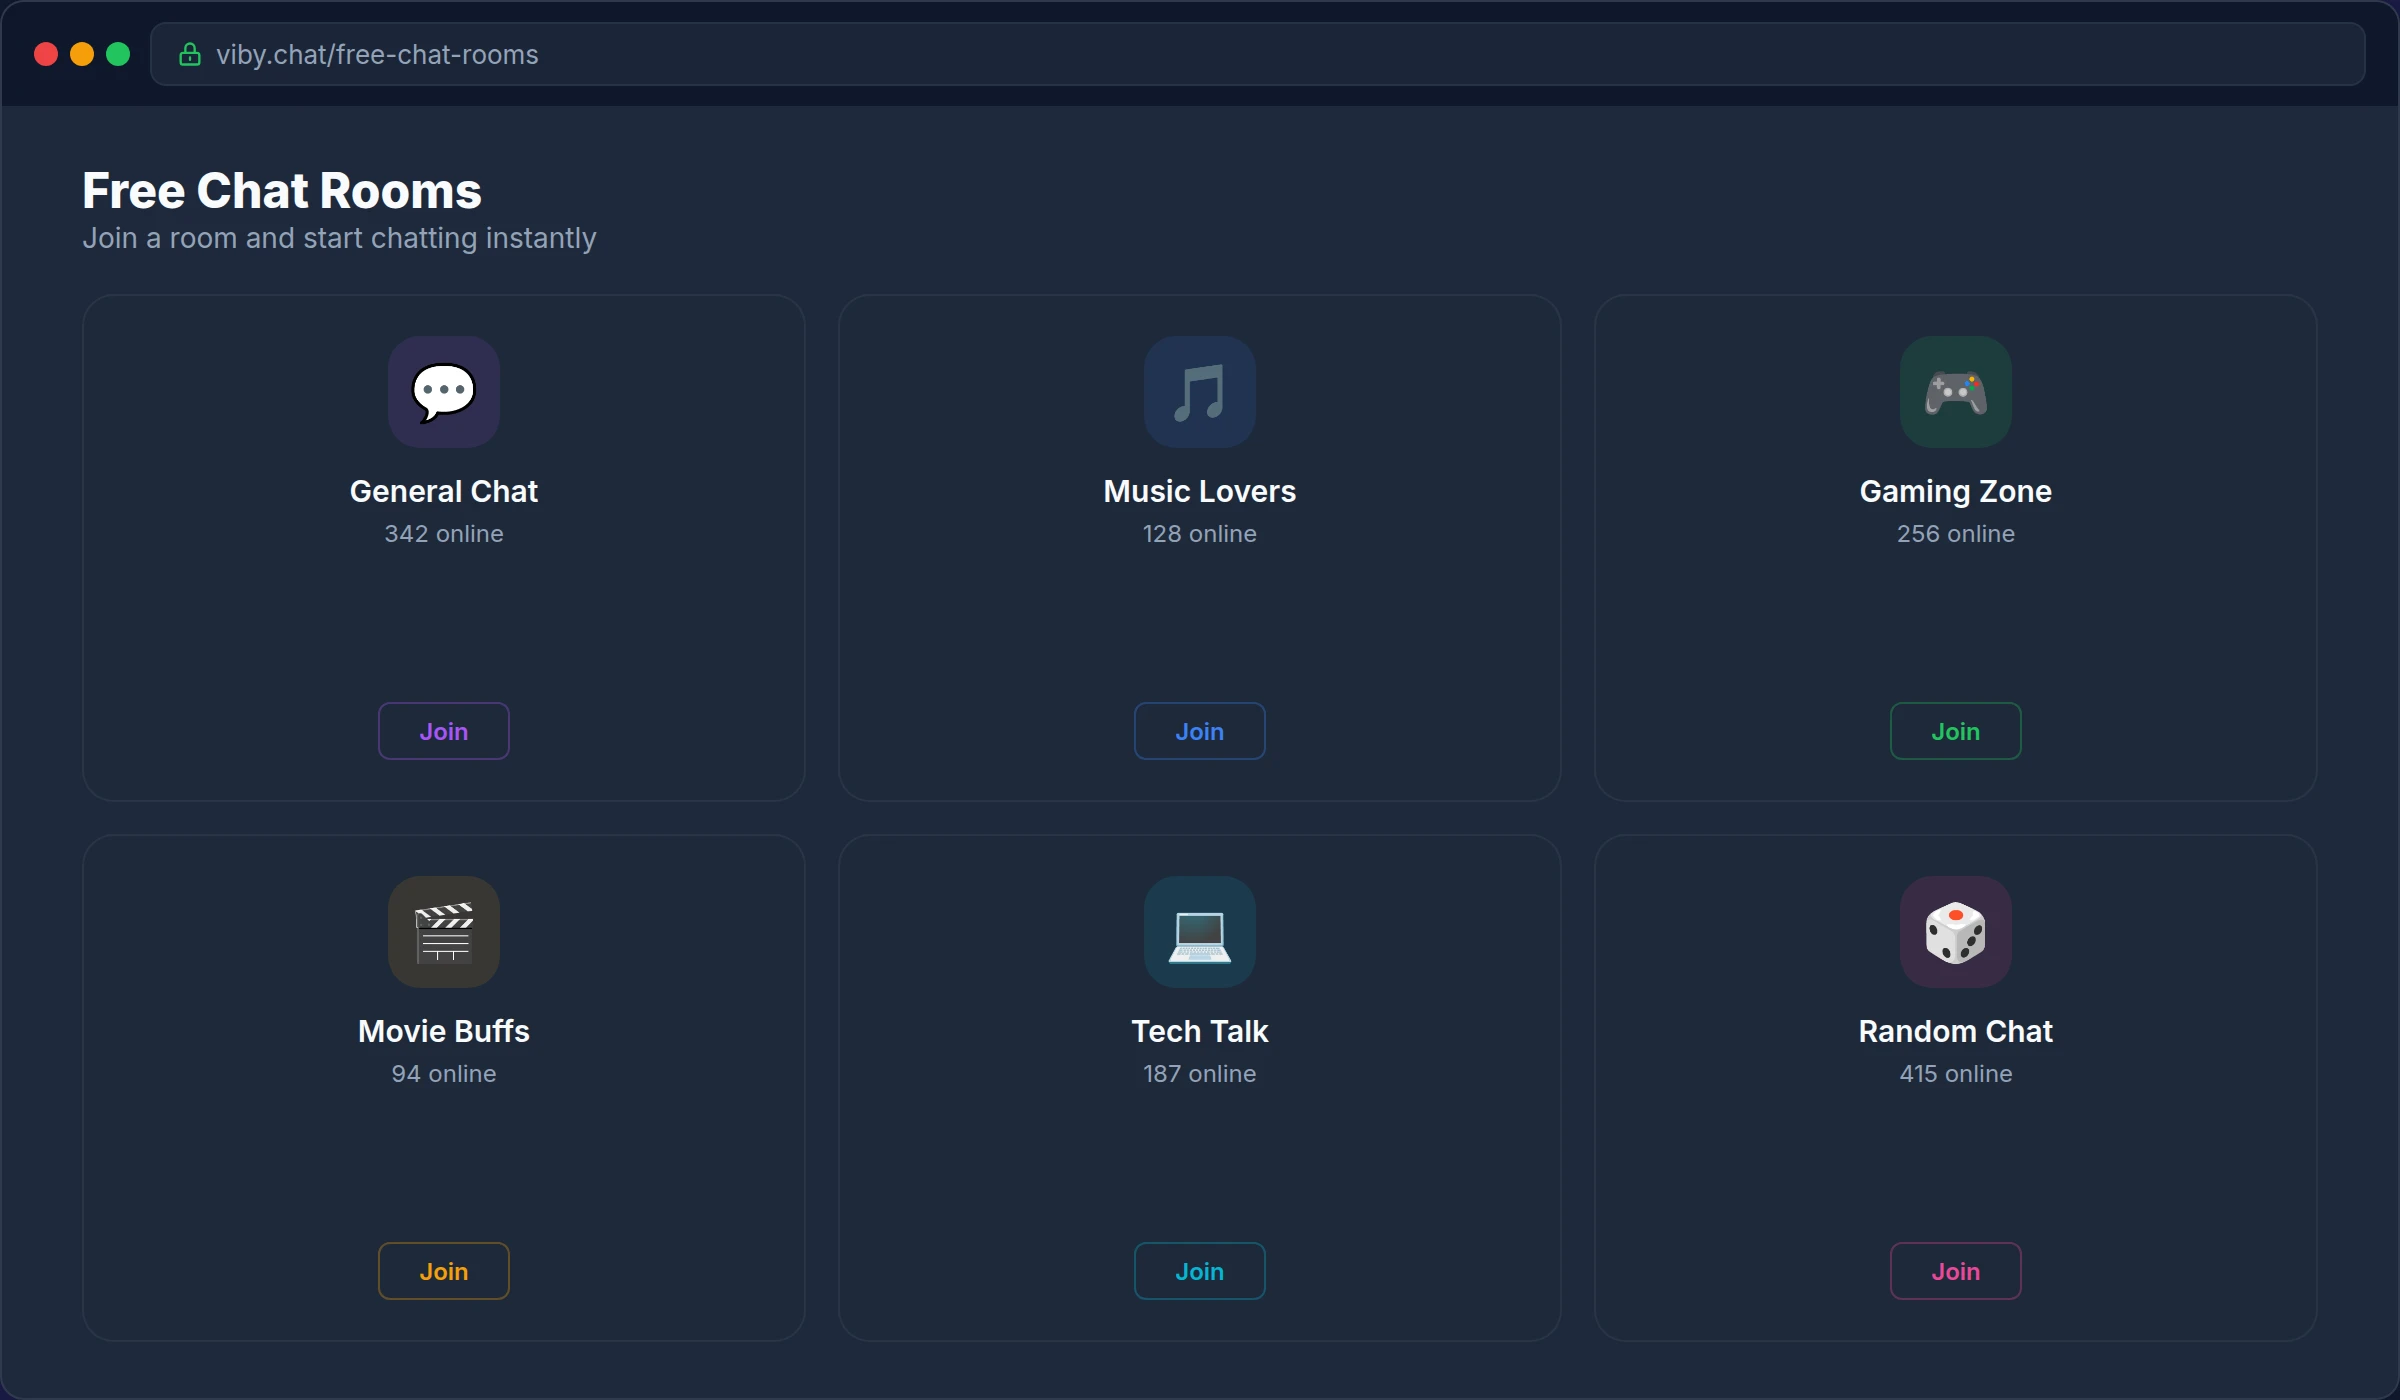Click the Movie Buffs clapperboard icon
This screenshot has height=1400, width=2400.
(x=443, y=932)
